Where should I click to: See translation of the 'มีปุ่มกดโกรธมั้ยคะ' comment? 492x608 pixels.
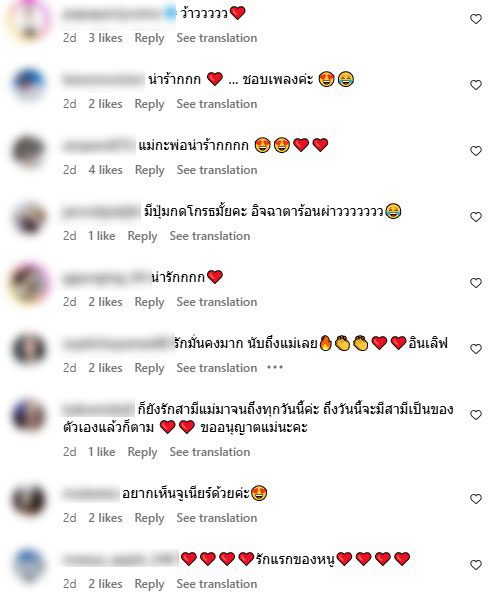click(x=210, y=236)
